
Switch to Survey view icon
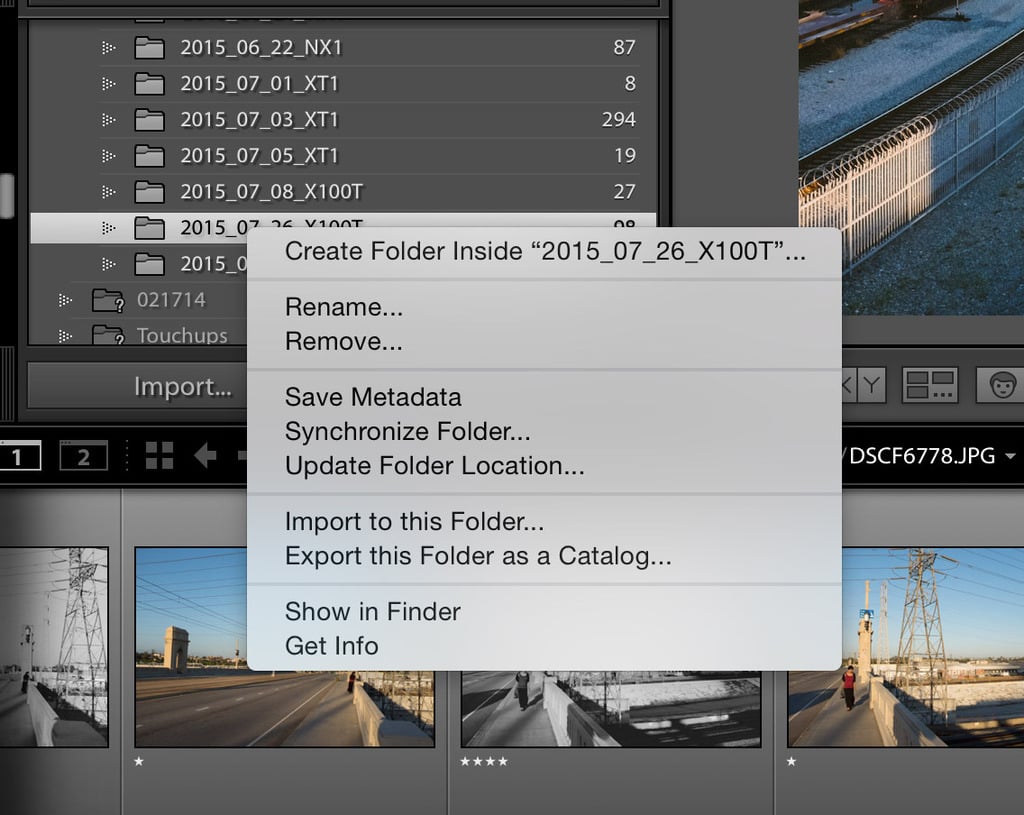[x=929, y=384]
